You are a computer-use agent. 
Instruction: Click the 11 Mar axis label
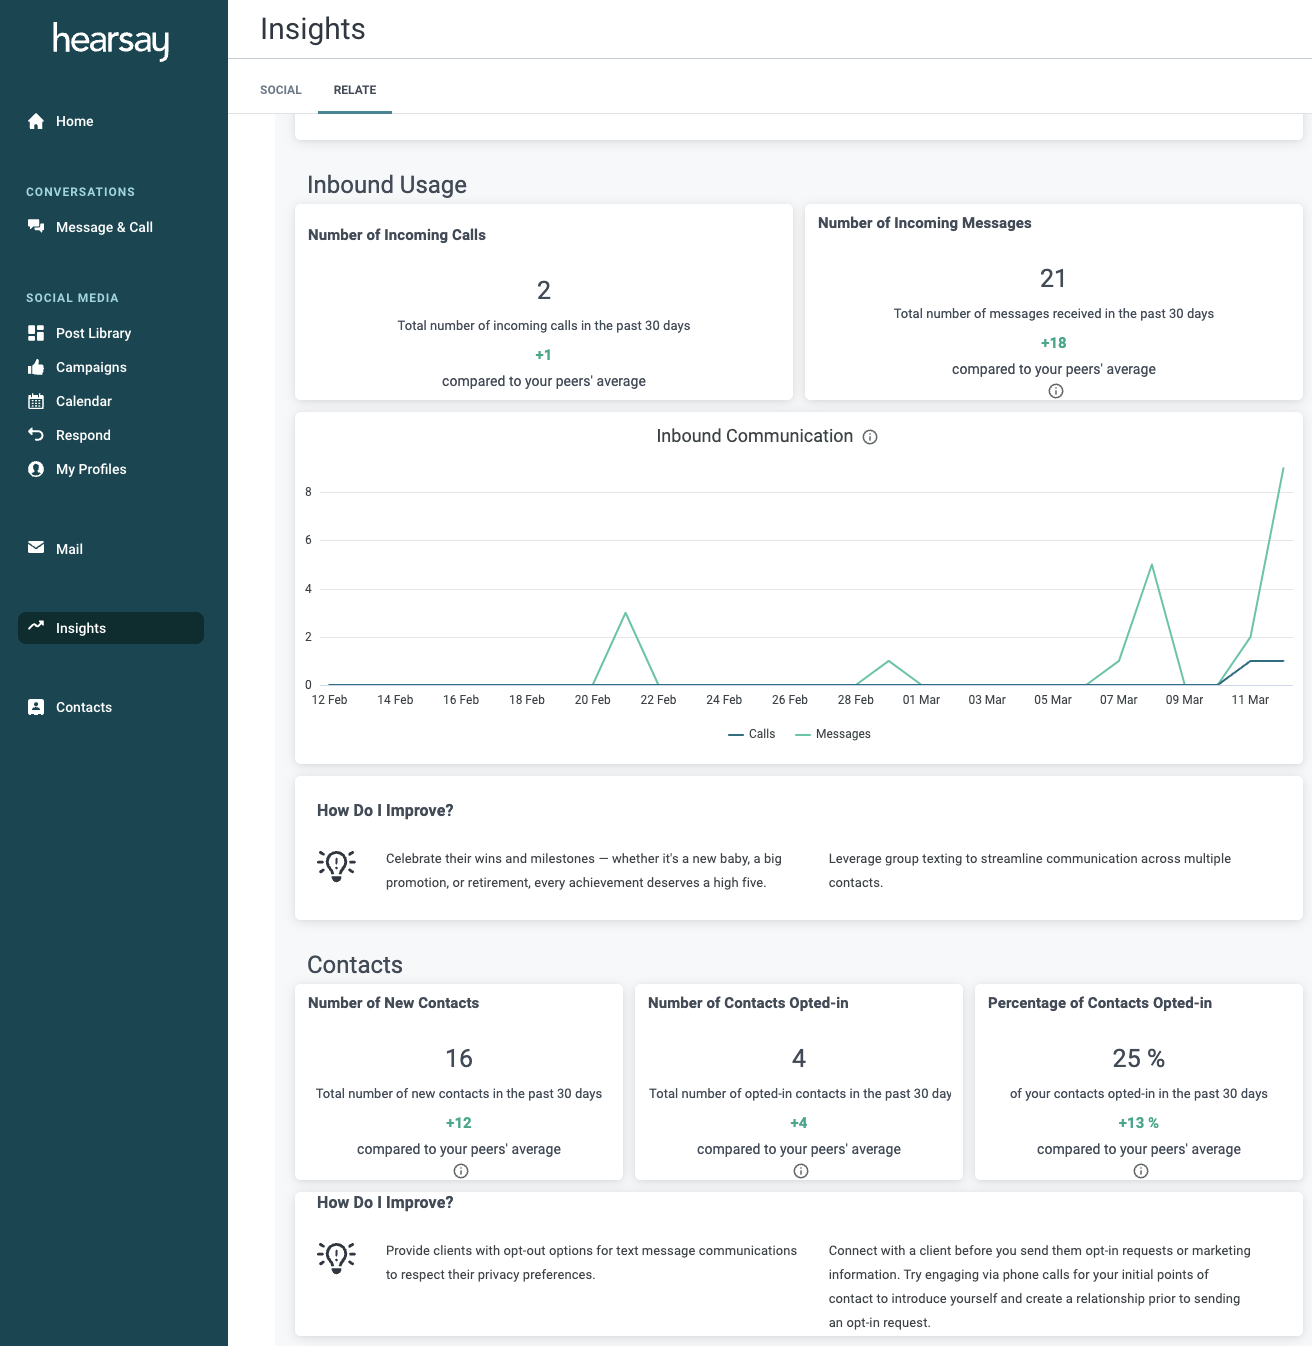[1250, 700]
